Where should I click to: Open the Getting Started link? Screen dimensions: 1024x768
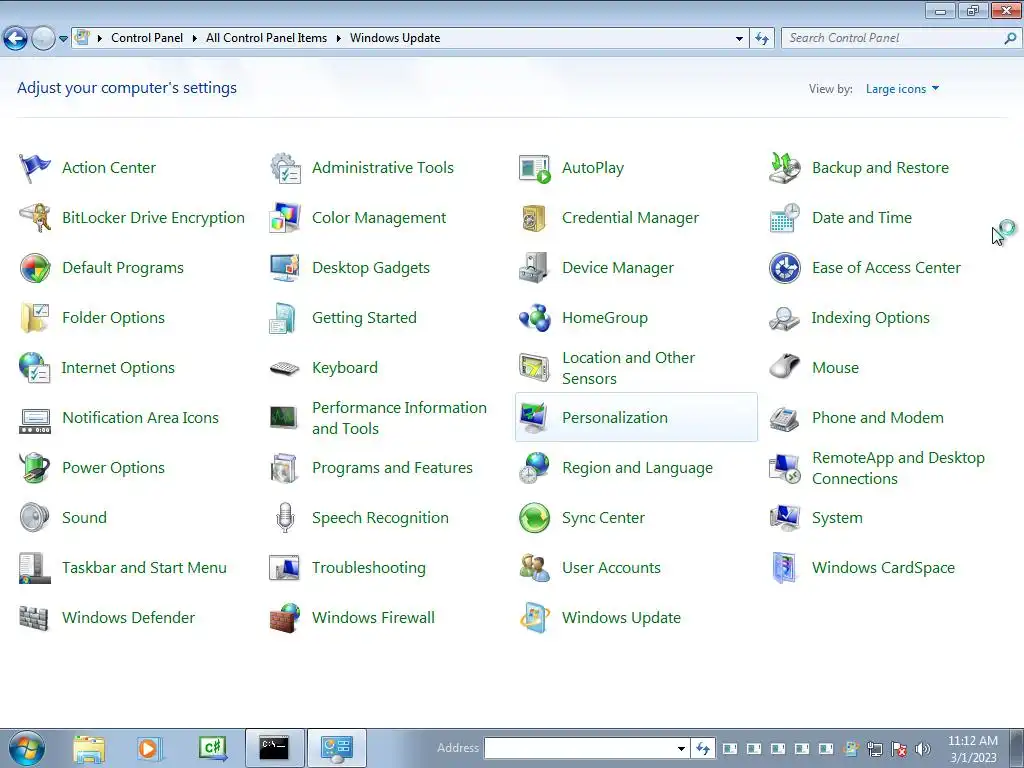[364, 318]
